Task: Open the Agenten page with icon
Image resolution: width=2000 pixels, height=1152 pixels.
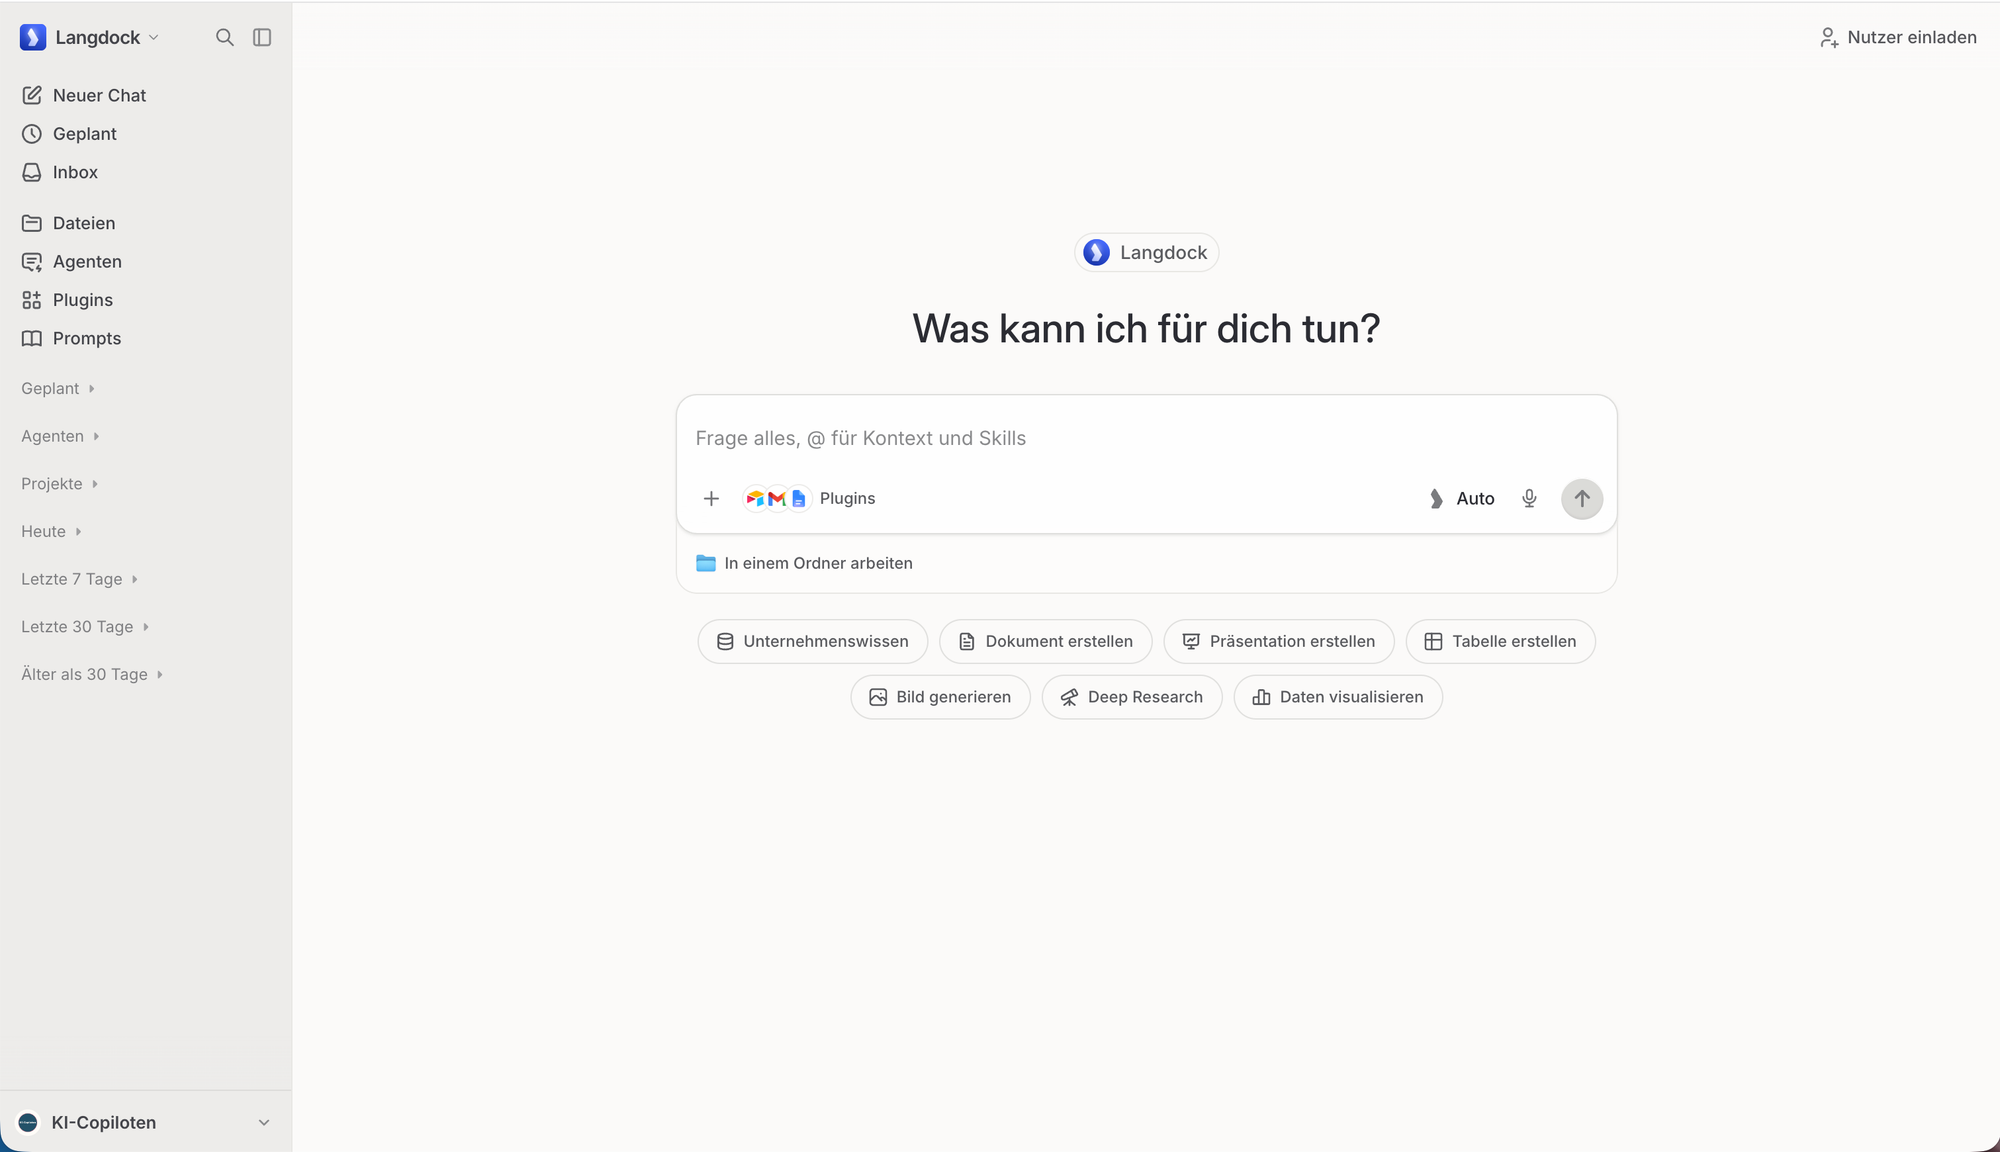Action: (71, 262)
